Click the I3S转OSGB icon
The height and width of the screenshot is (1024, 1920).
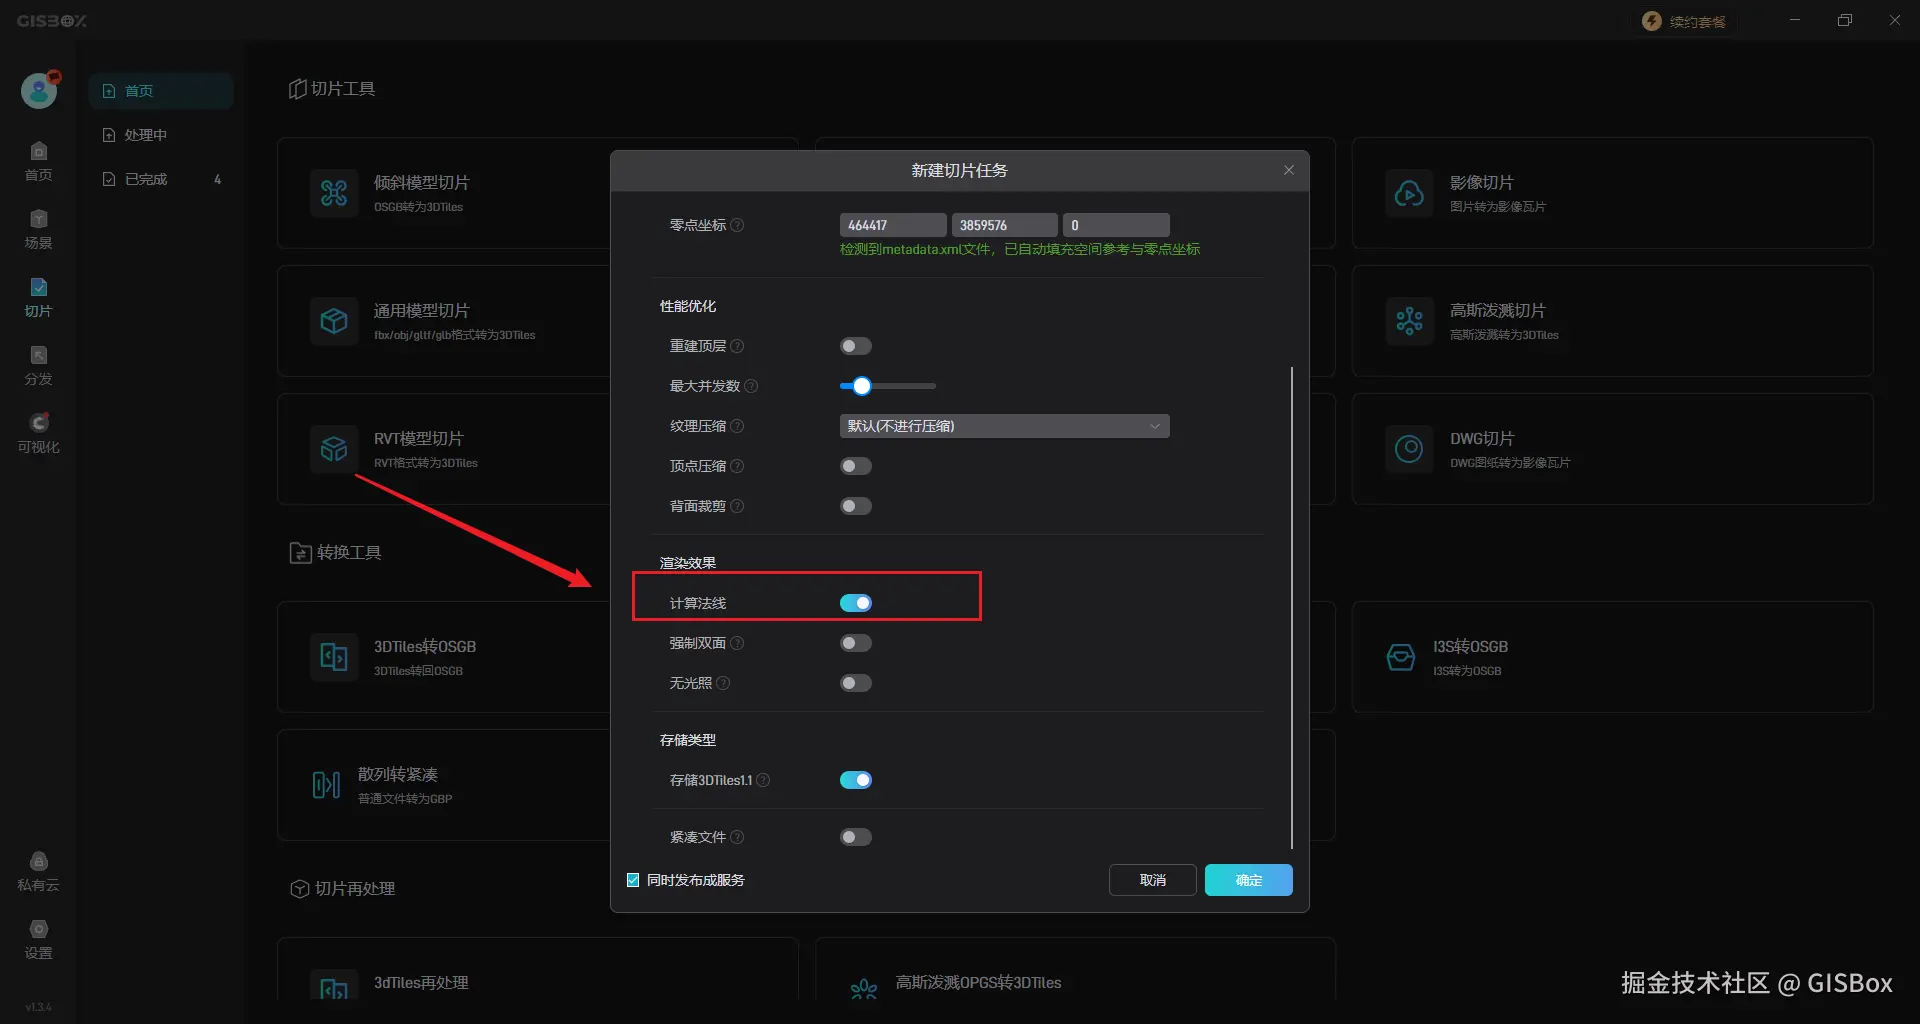click(1401, 656)
